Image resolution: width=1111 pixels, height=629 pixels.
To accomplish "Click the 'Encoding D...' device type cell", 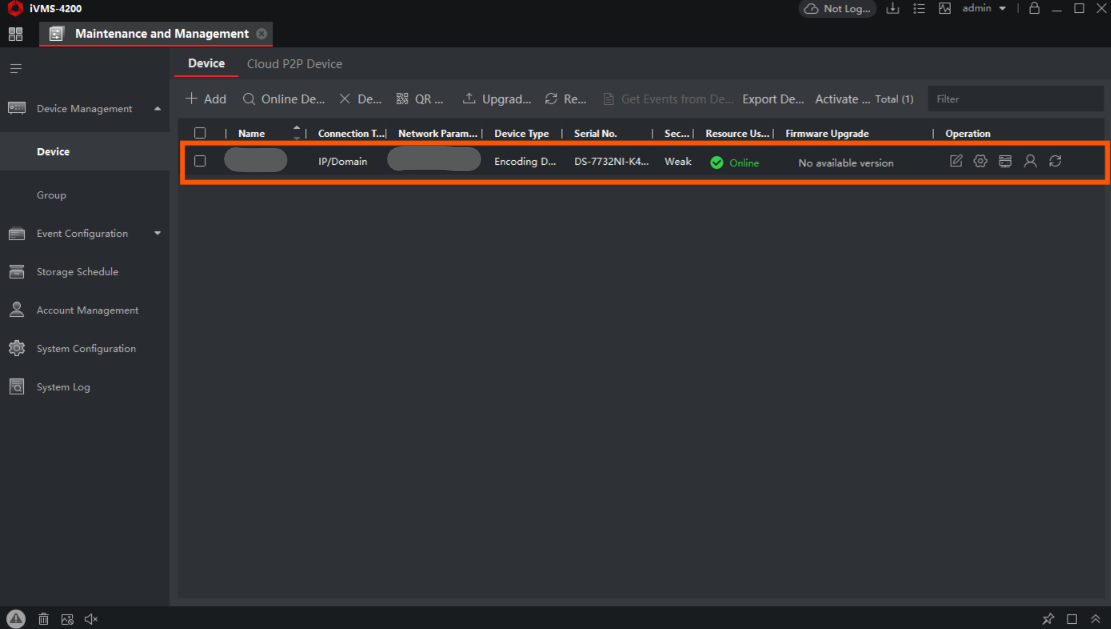I will [525, 162].
